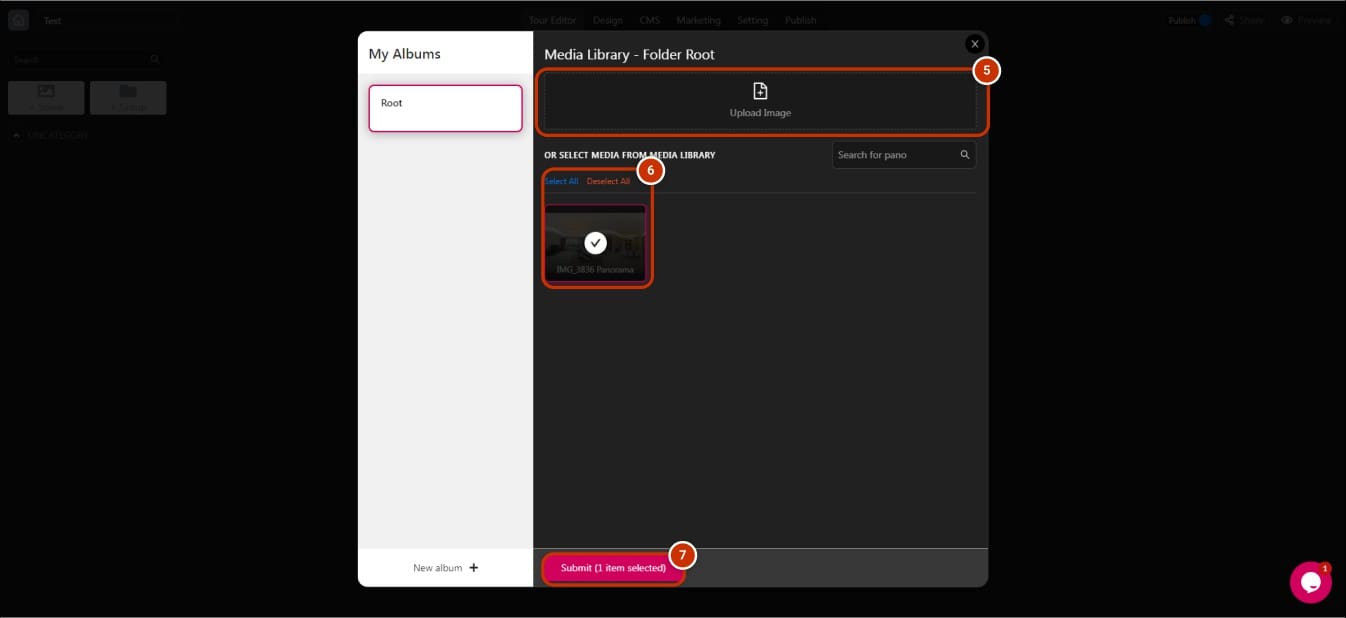Open the Design tab
1346x618 pixels.
[x=607, y=20]
